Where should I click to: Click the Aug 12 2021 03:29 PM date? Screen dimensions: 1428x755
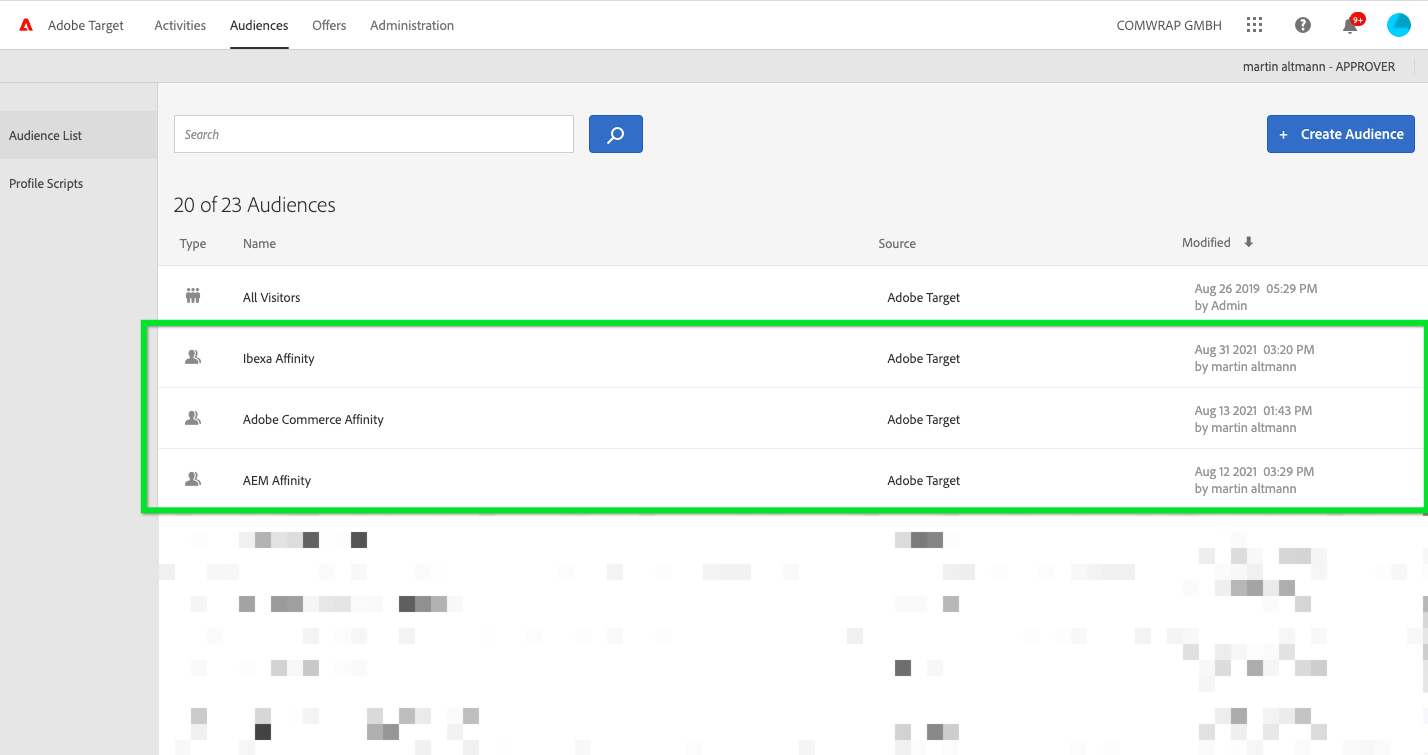click(1254, 471)
